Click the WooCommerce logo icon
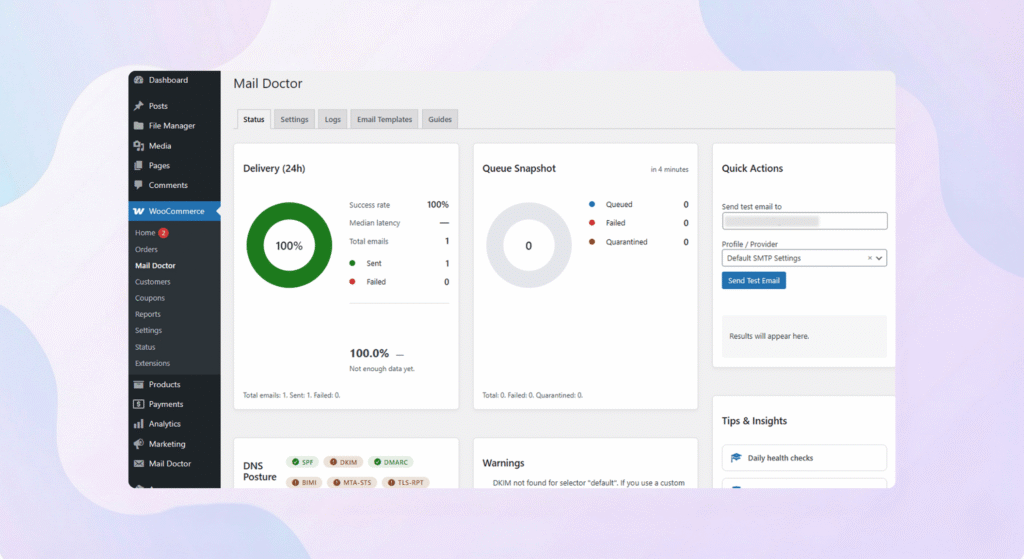Image resolution: width=1024 pixels, height=559 pixels. pos(138,211)
